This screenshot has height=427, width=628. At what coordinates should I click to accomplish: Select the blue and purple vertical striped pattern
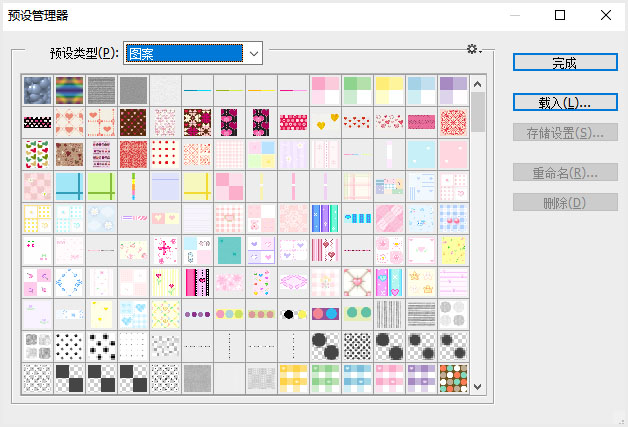pyautogui.click(x=326, y=219)
